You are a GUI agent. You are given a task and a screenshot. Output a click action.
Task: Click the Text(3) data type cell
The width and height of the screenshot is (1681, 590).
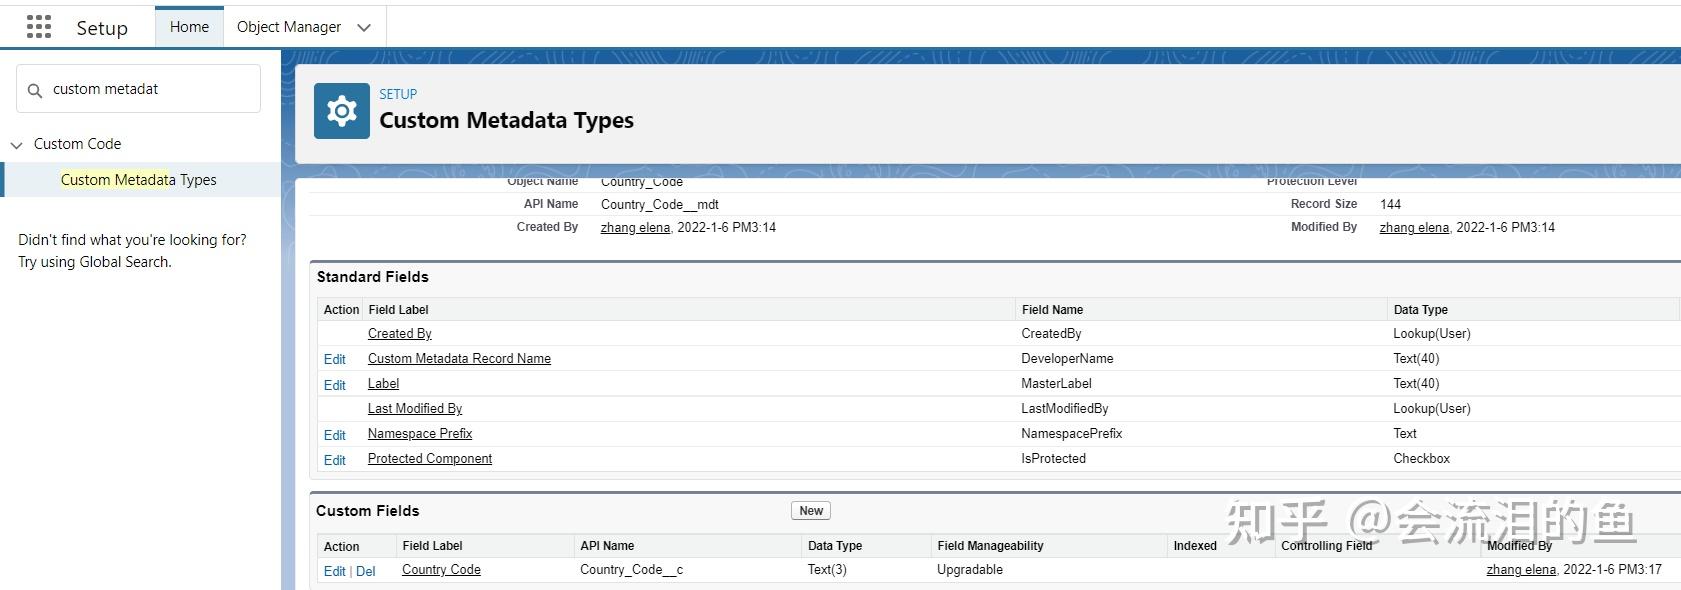tap(827, 570)
